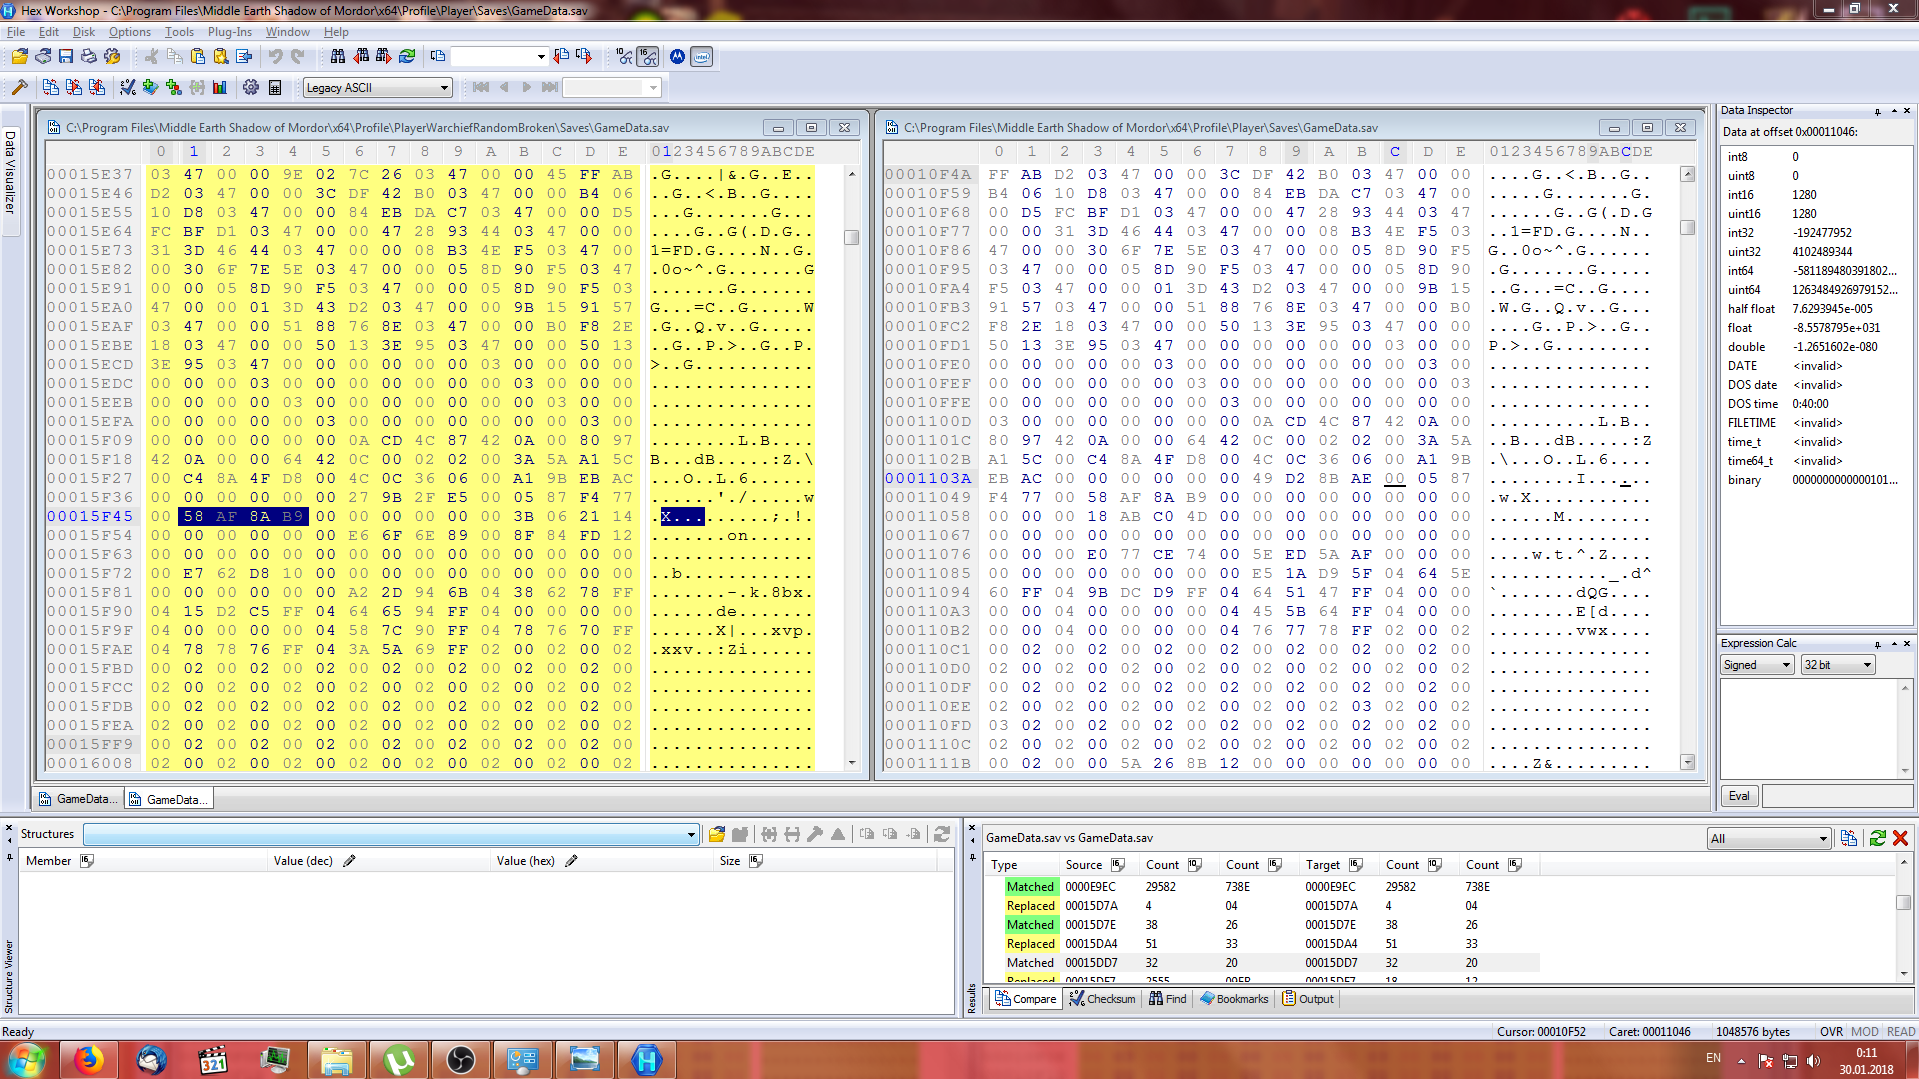
Task: Click the Print toolbar icon
Action: point(89,56)
